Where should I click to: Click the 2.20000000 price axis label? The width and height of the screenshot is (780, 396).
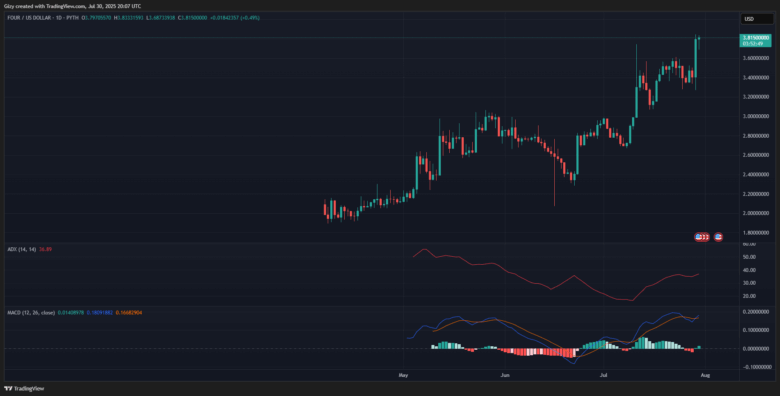pyautogui.click(x=756, y=194)
